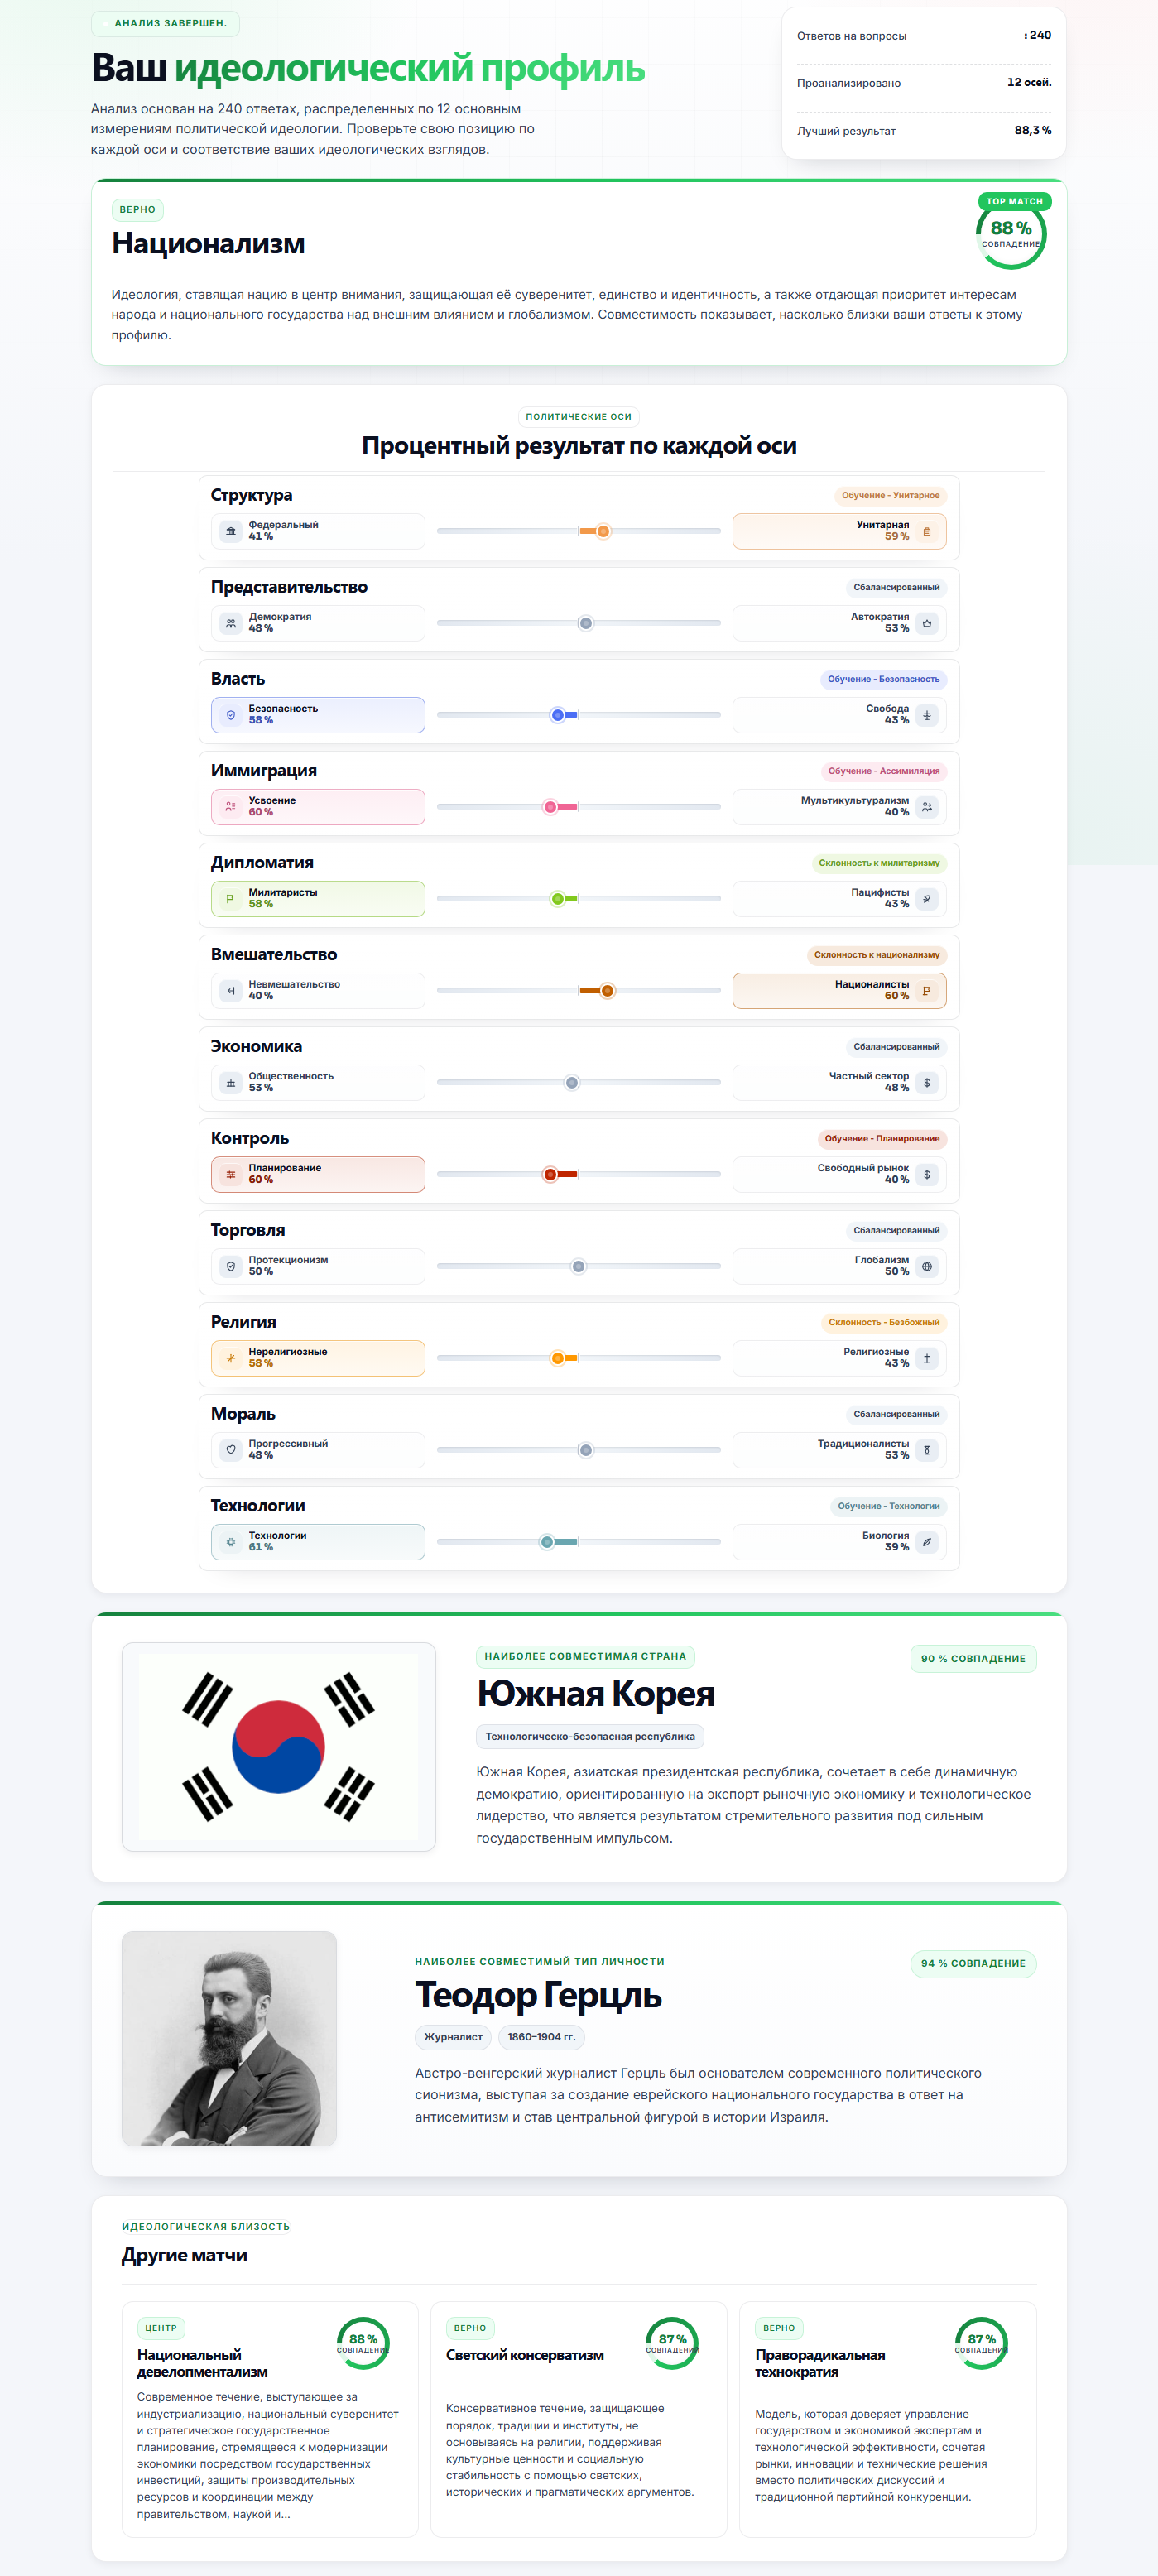Click the Традиционалисты hourglass icon
The width and height of the screenshot is (1158, 2576).
pyautogui.click(x=927, y=1450)
